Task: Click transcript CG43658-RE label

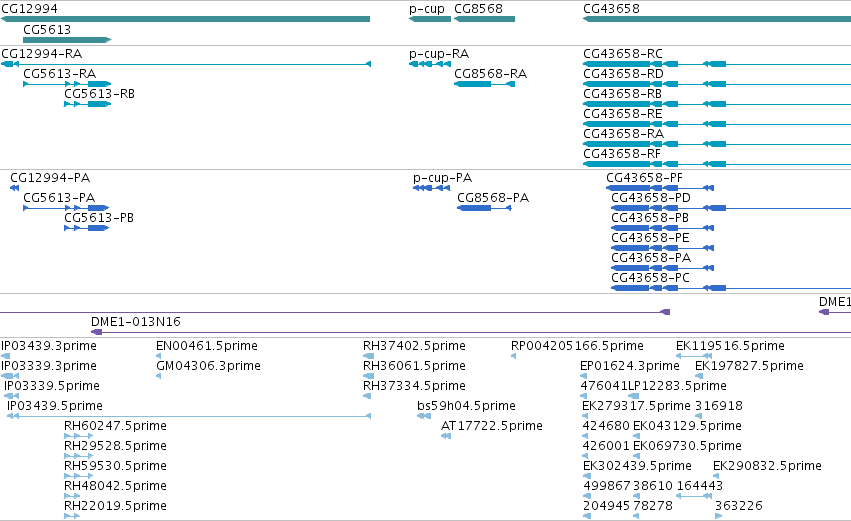Action: coord(623,114)
